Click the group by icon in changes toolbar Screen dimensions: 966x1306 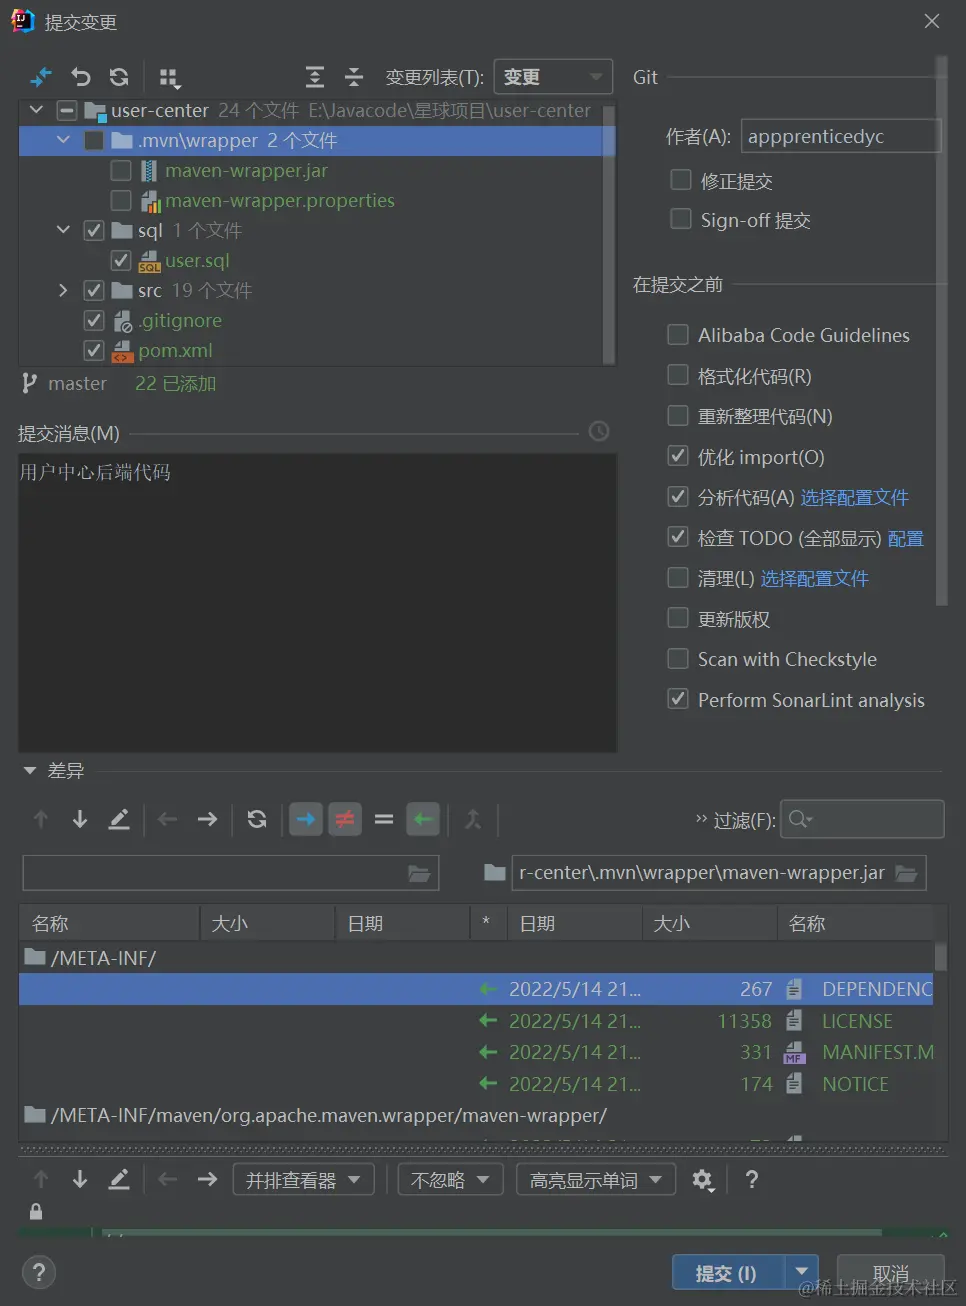click(x=169, y=77)
